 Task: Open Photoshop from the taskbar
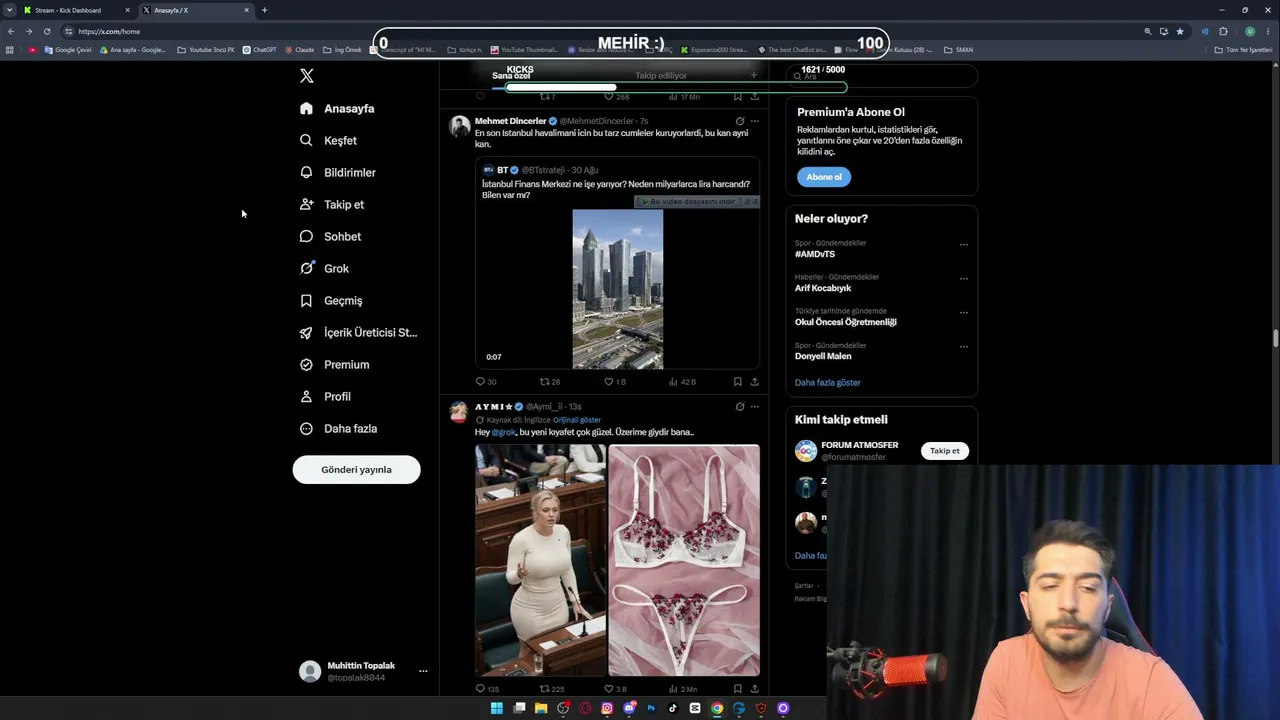click(x=651, y=708)
